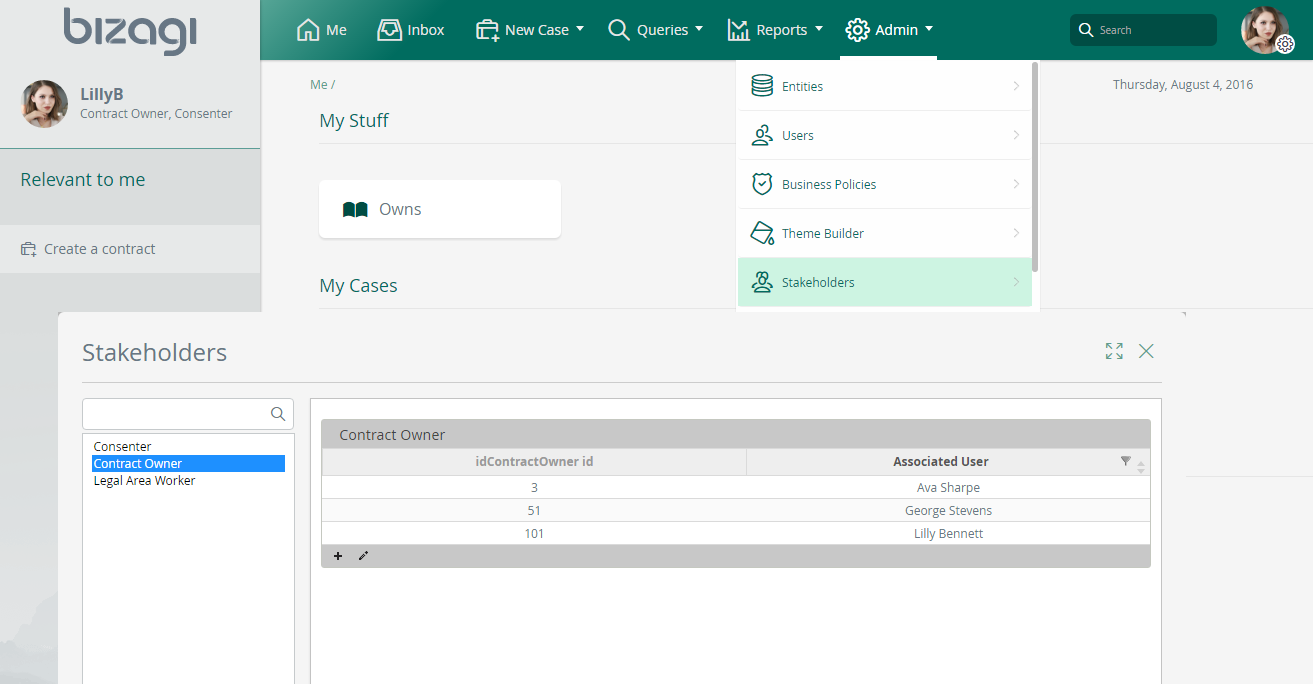
Task: Select Theme Builder in Admin menu
Action: click(x=885, y=233)
